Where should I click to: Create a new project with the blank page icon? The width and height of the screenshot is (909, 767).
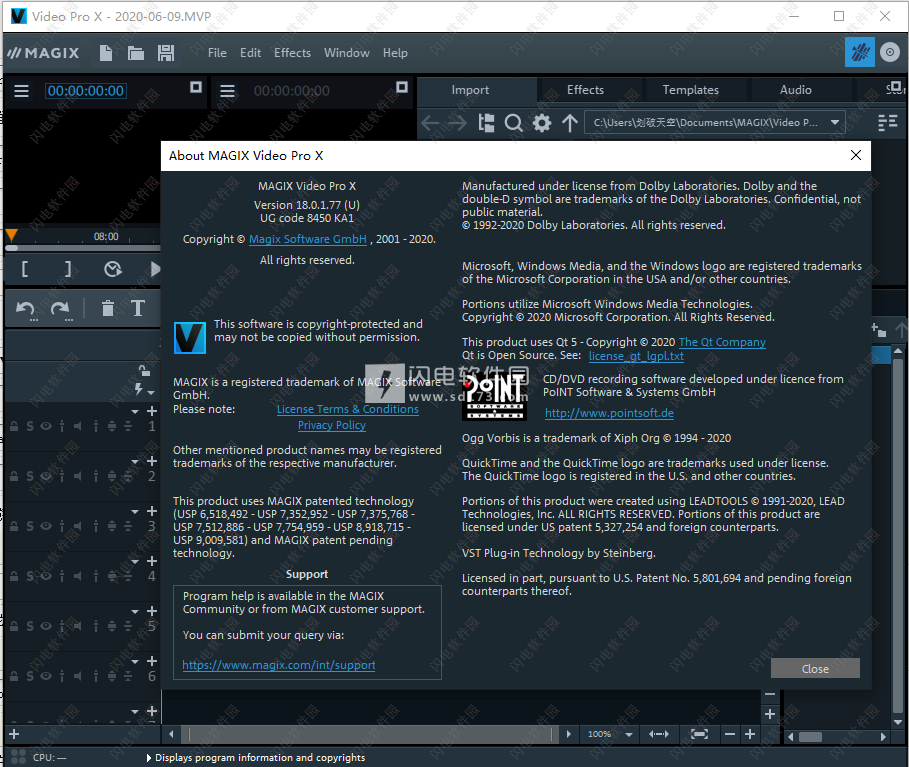pyautogui.click(x=106, y=53)
